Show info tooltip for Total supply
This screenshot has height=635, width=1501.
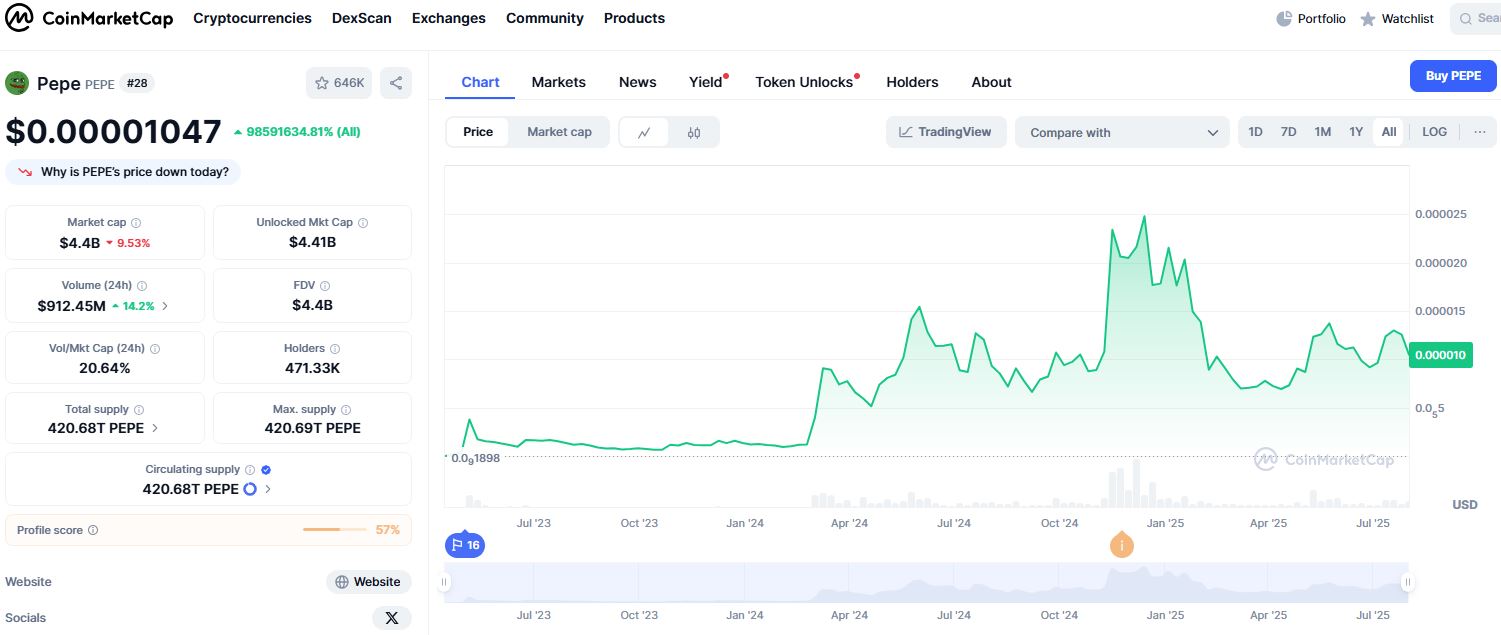(x=139, y=410)
